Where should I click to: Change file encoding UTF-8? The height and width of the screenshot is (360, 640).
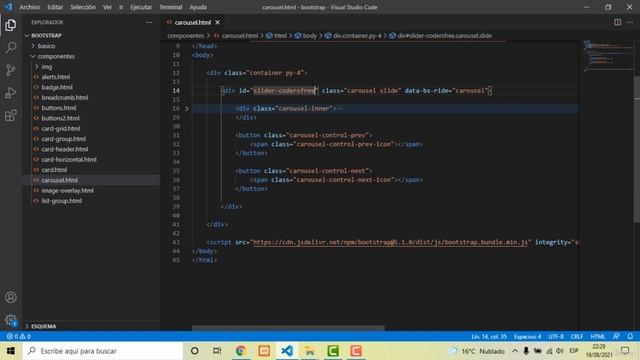(556, 336)
